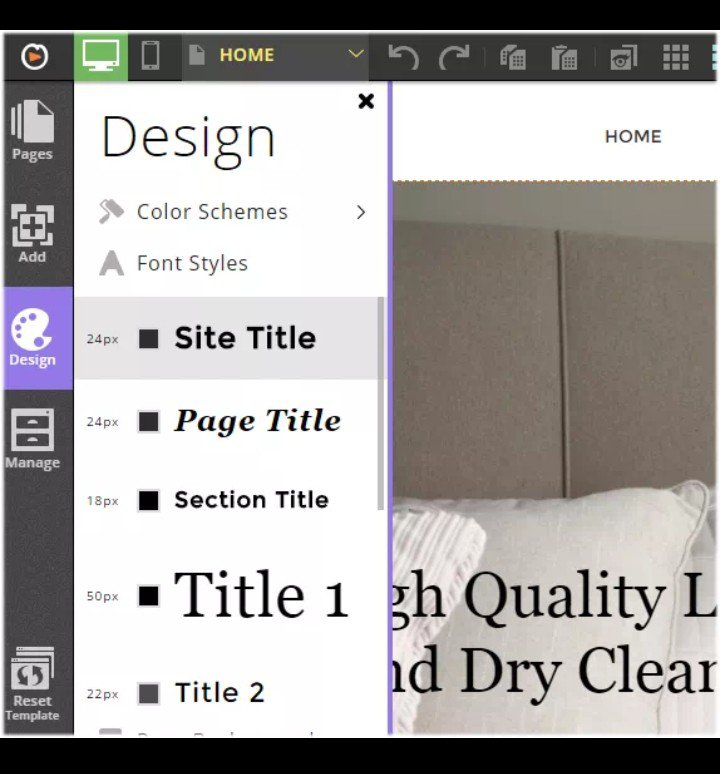
Task: Open the Add elements panel
Action: (32, 234)
